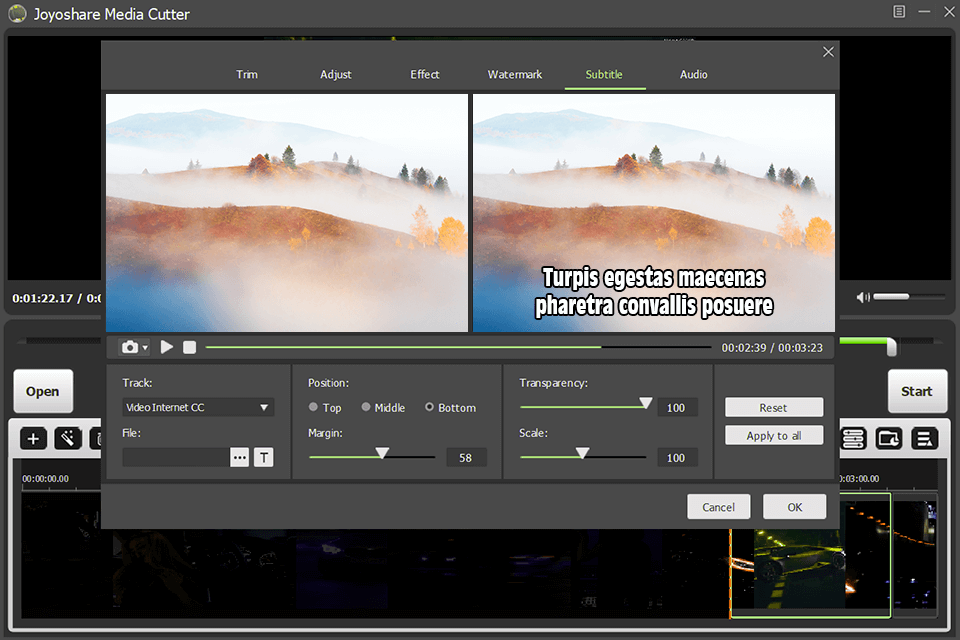Reset subtitle settings
The width and height of the screenshot is (960, 640).
click(773, 407)
